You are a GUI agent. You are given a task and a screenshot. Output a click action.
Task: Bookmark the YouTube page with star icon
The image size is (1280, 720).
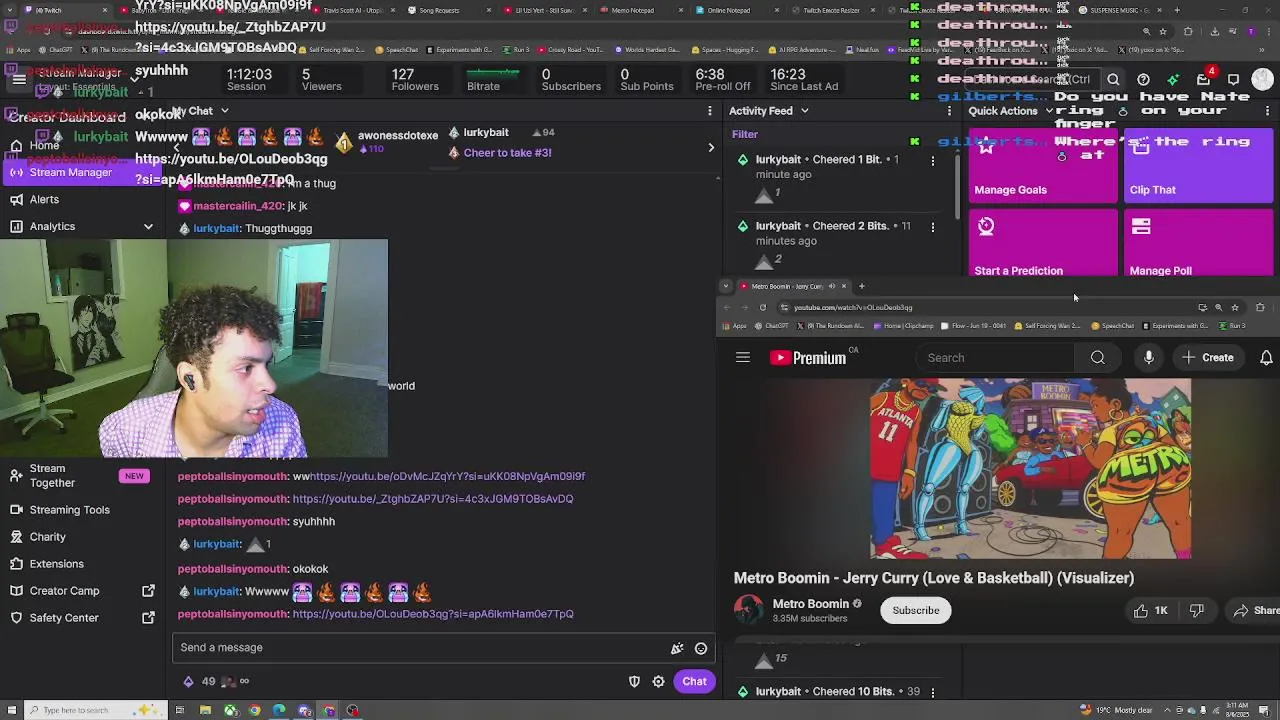click(x=1235, y=308)
